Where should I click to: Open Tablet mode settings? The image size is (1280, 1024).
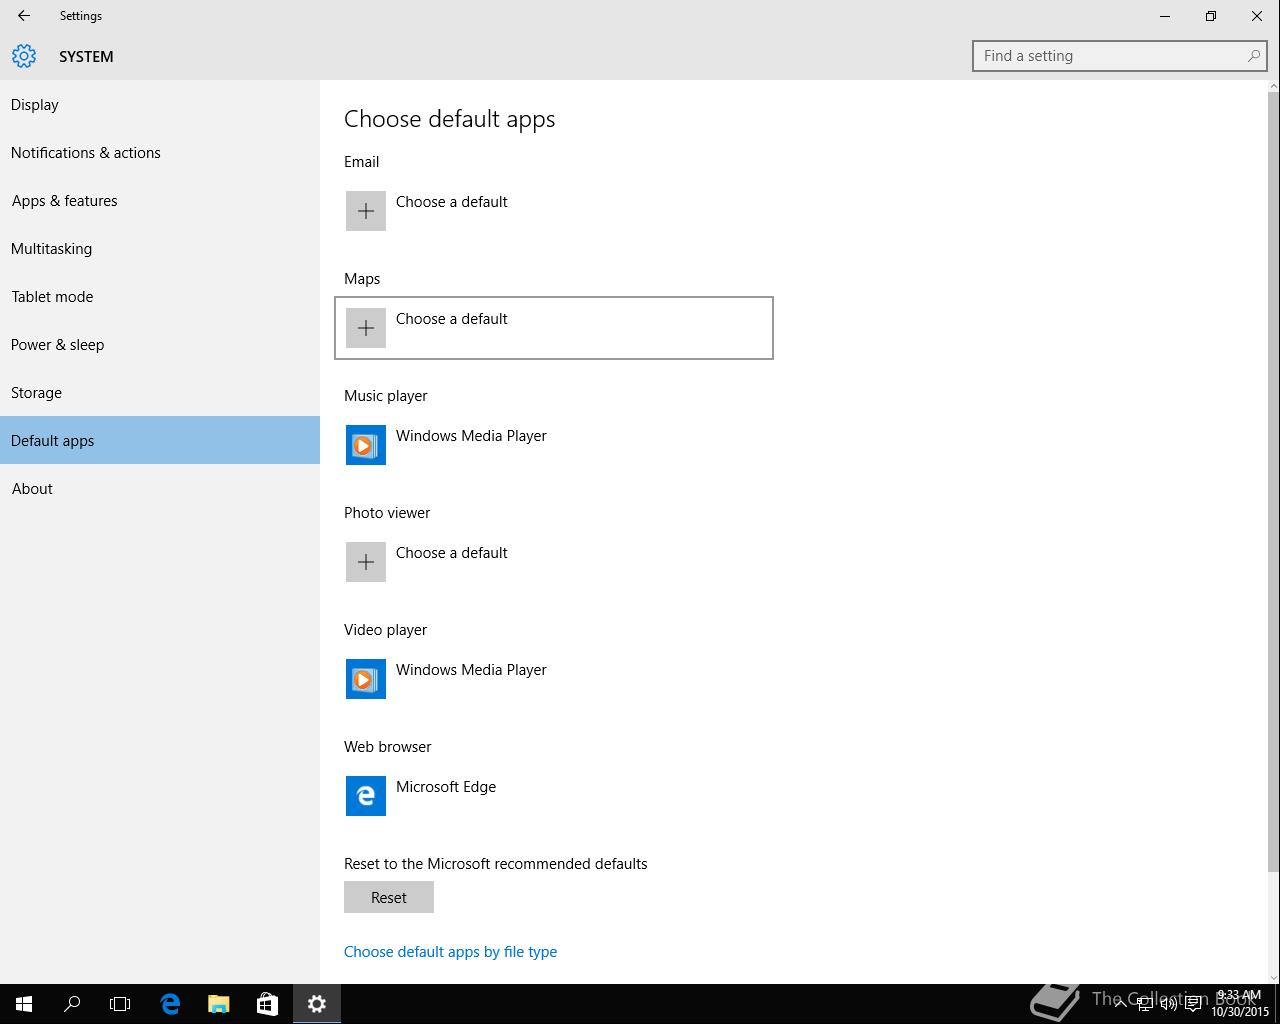pos(160,296)
